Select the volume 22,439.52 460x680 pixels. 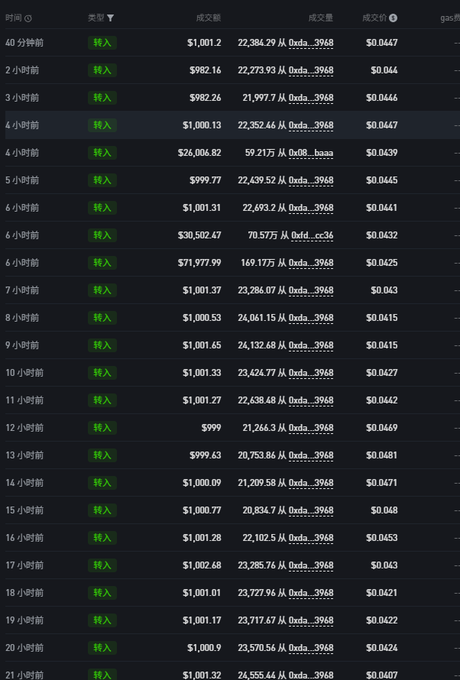click(257, 180)
